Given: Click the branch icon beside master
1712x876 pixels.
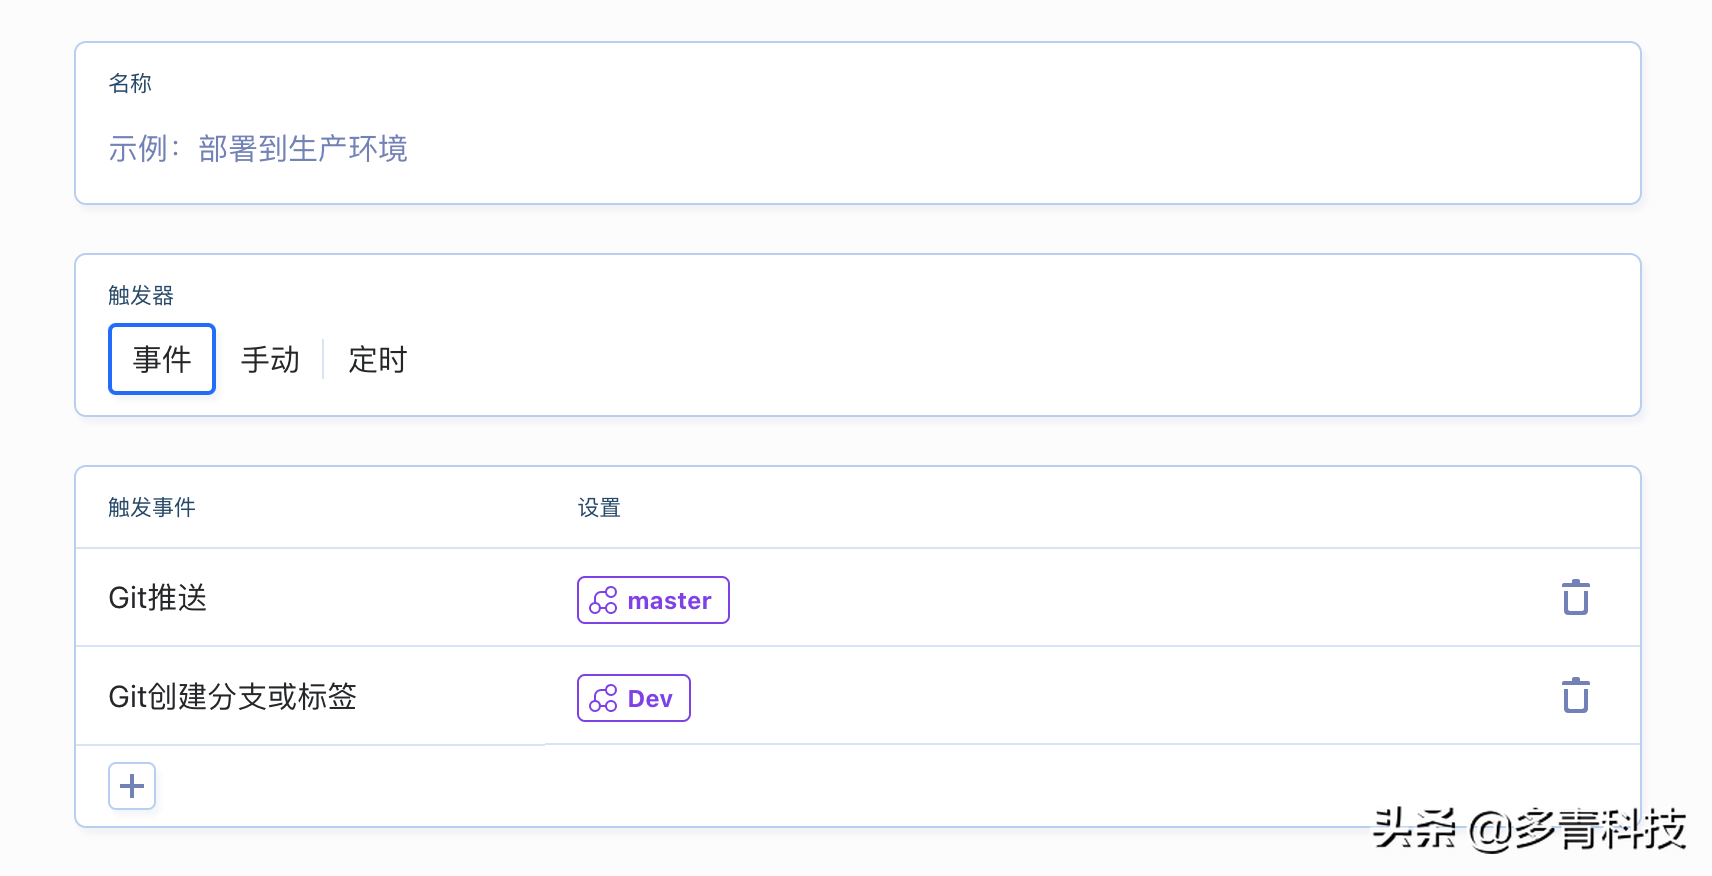Looking at the screenshot, I should point(603,600).
